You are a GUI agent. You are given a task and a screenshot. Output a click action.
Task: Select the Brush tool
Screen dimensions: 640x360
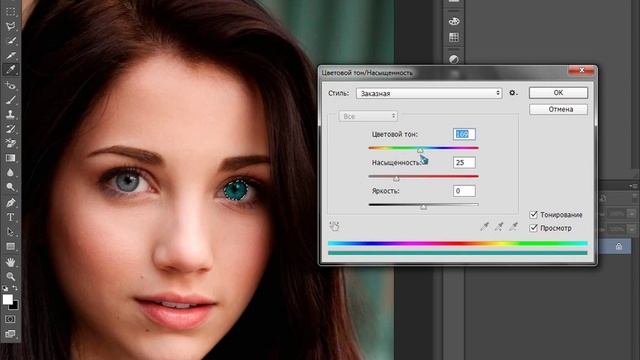pyautogui.click(x=11, y=100)
